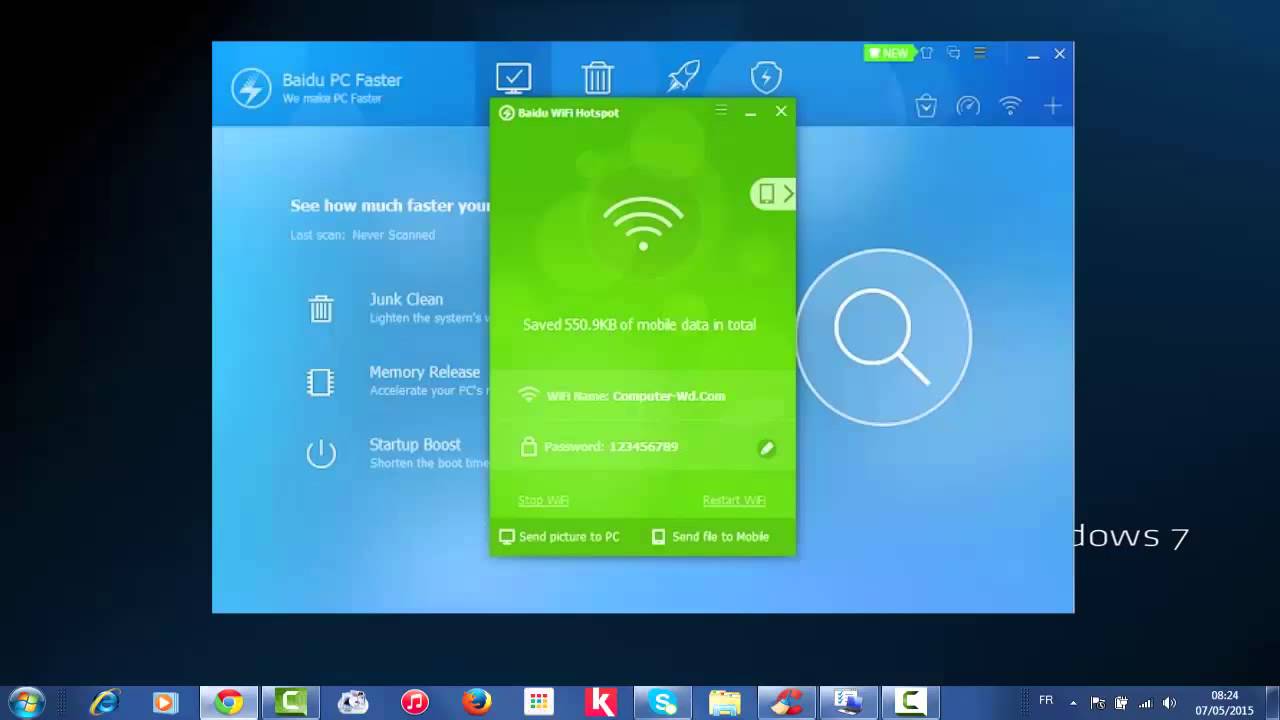Screen dimensions: 1280x720
Task: Show hidden tray icons arrow
Action: point(1074,703)
